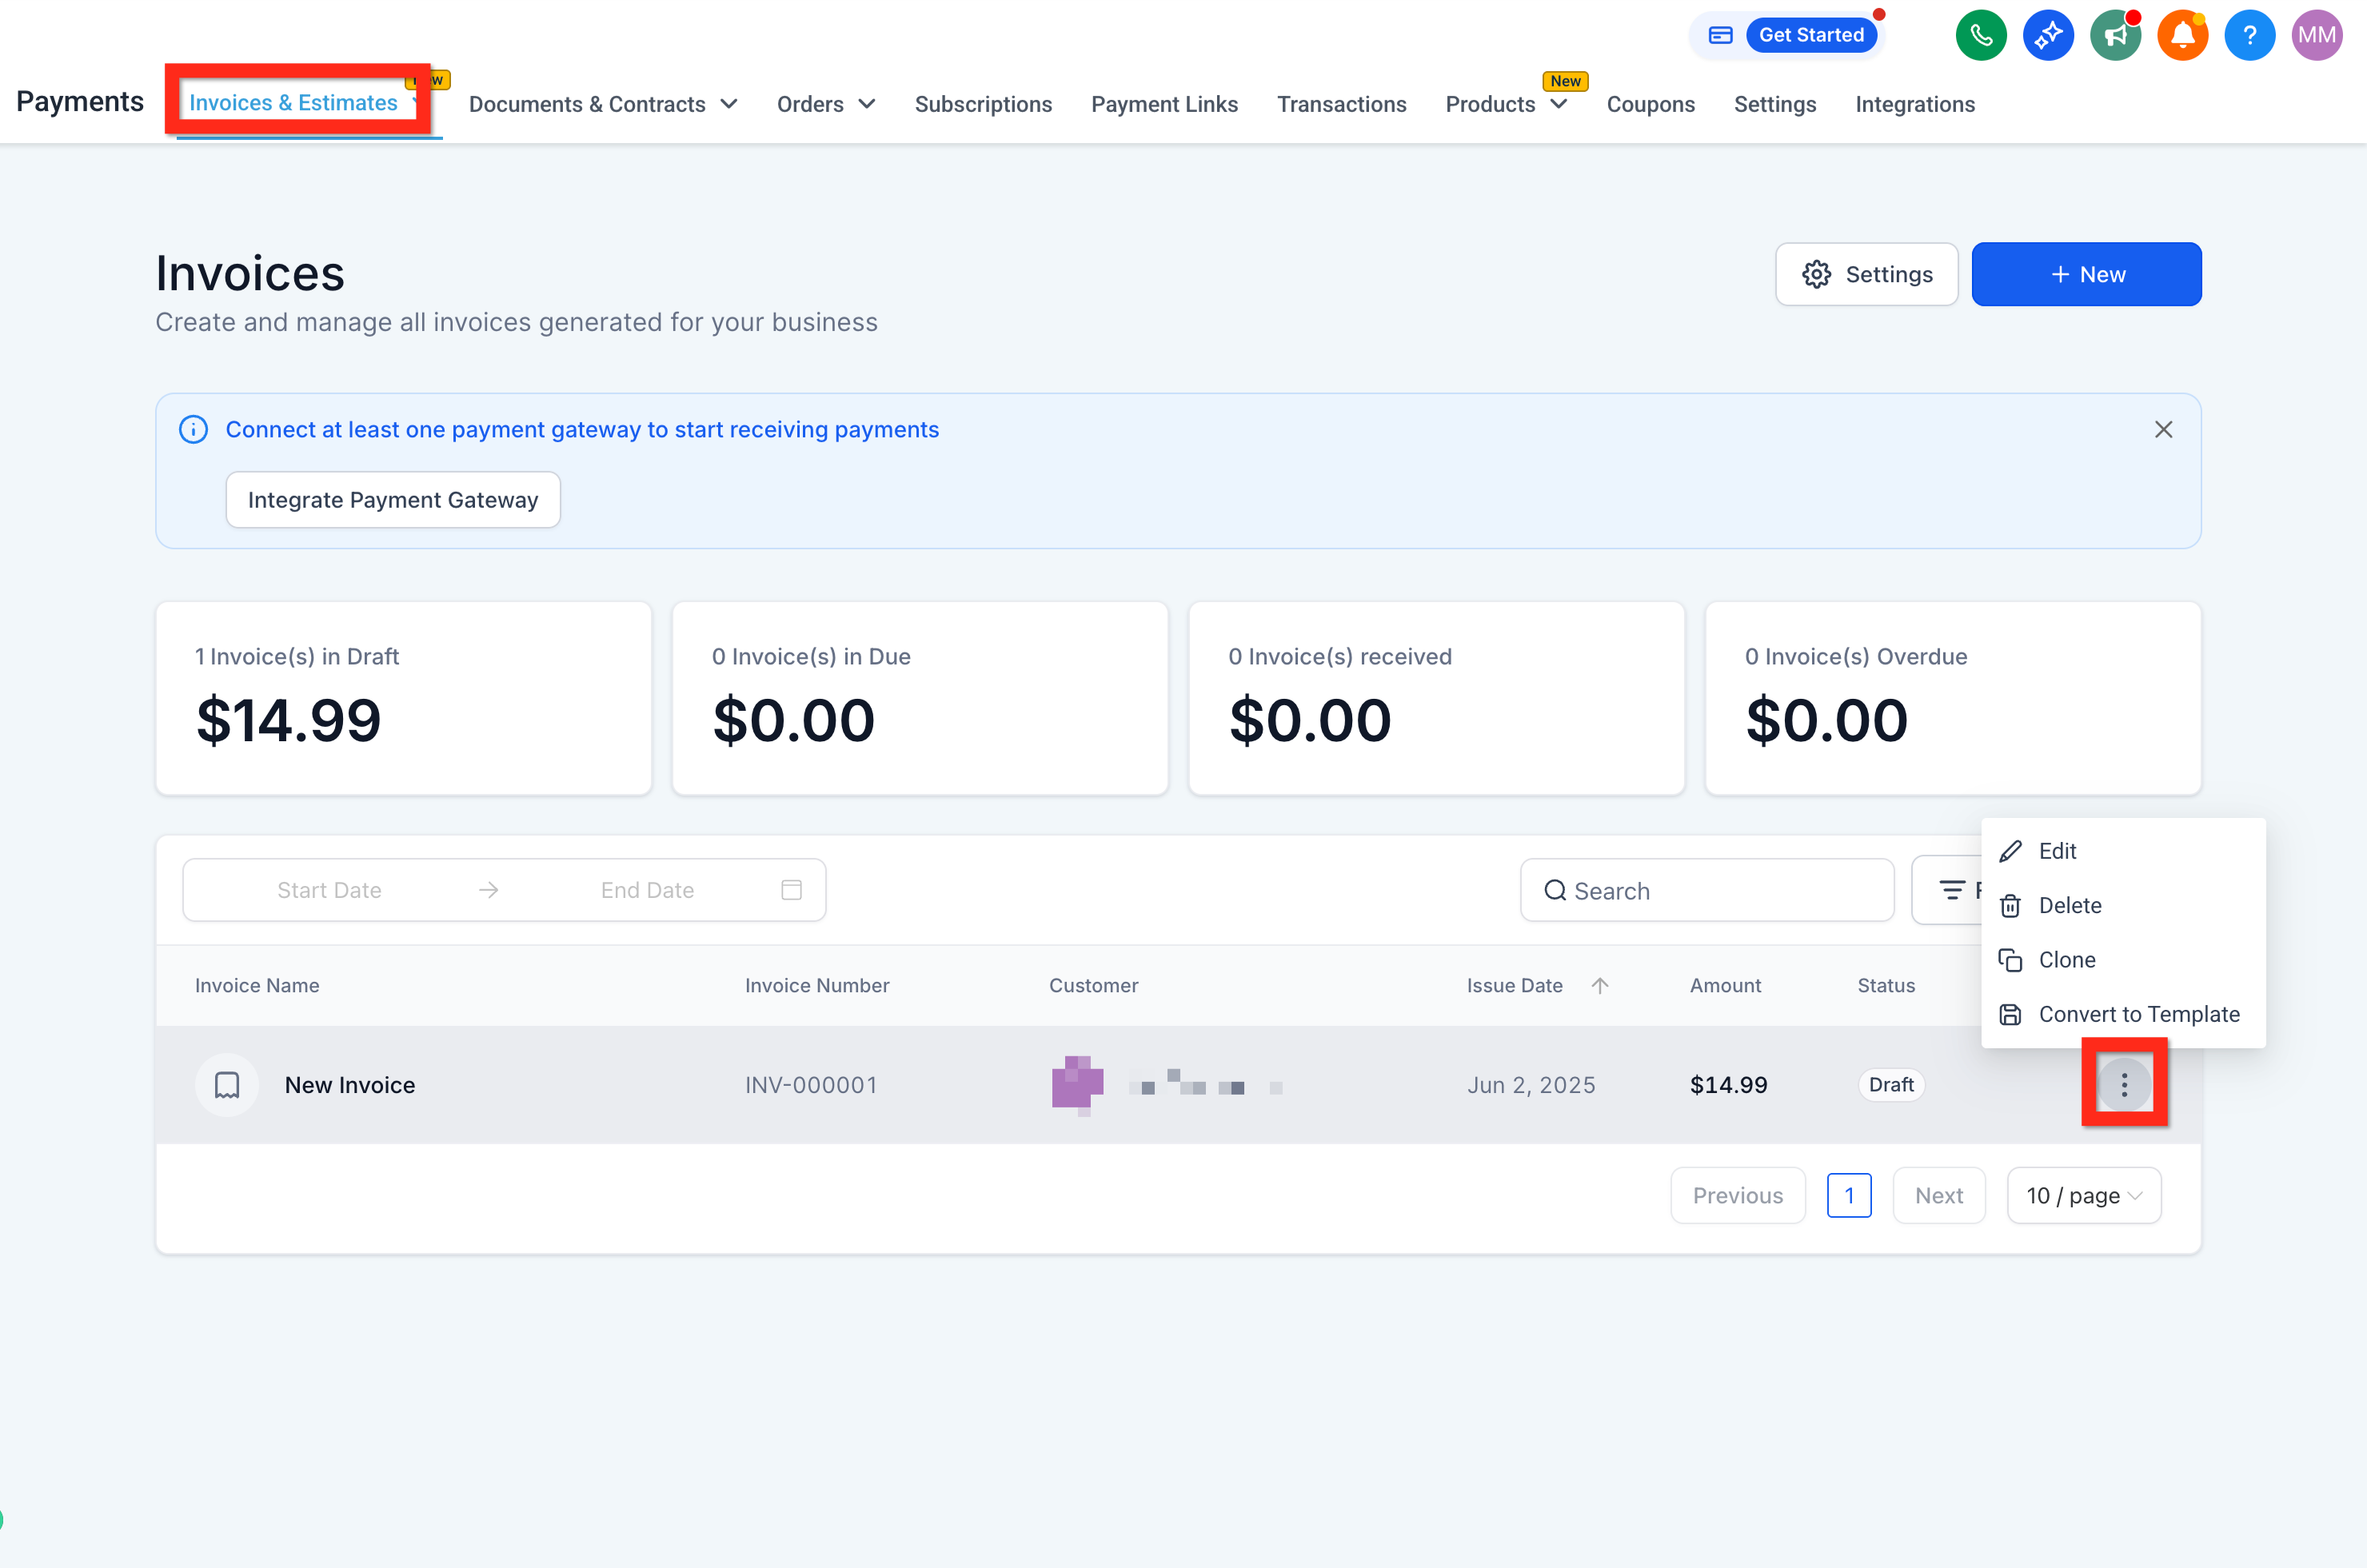Image resolution: width=2367 pixels, height=1568 pixels.
Task: Choose Clone from the context menu
Action: pos(2066,960)
